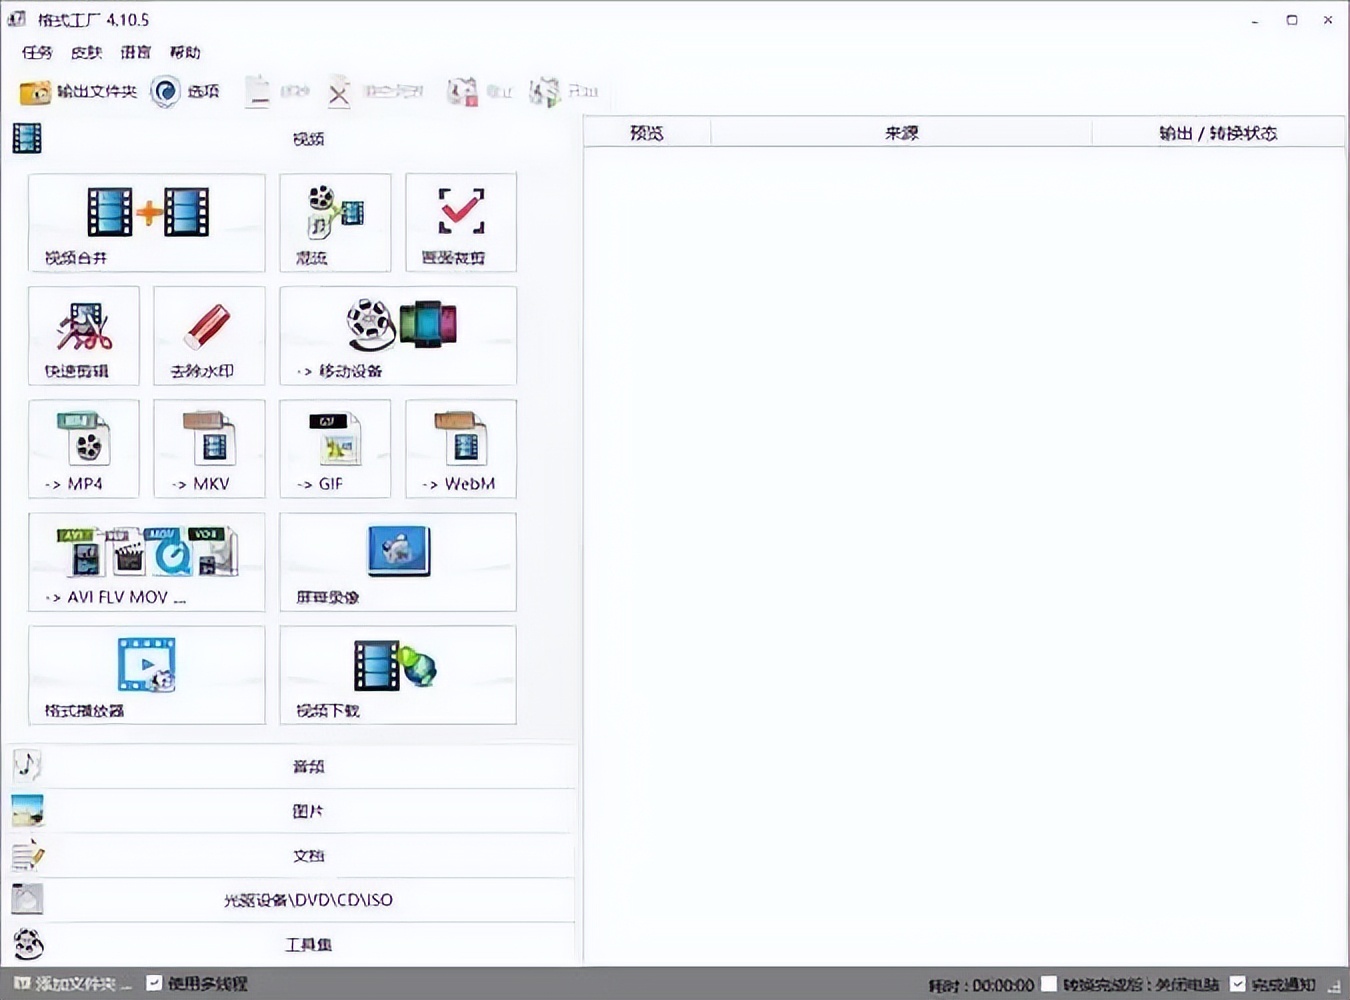The height and width of the screenshot is (1000, 1350).
Task: Open the -> 移动设备 mobile device presets
Action: pos(397,335)
